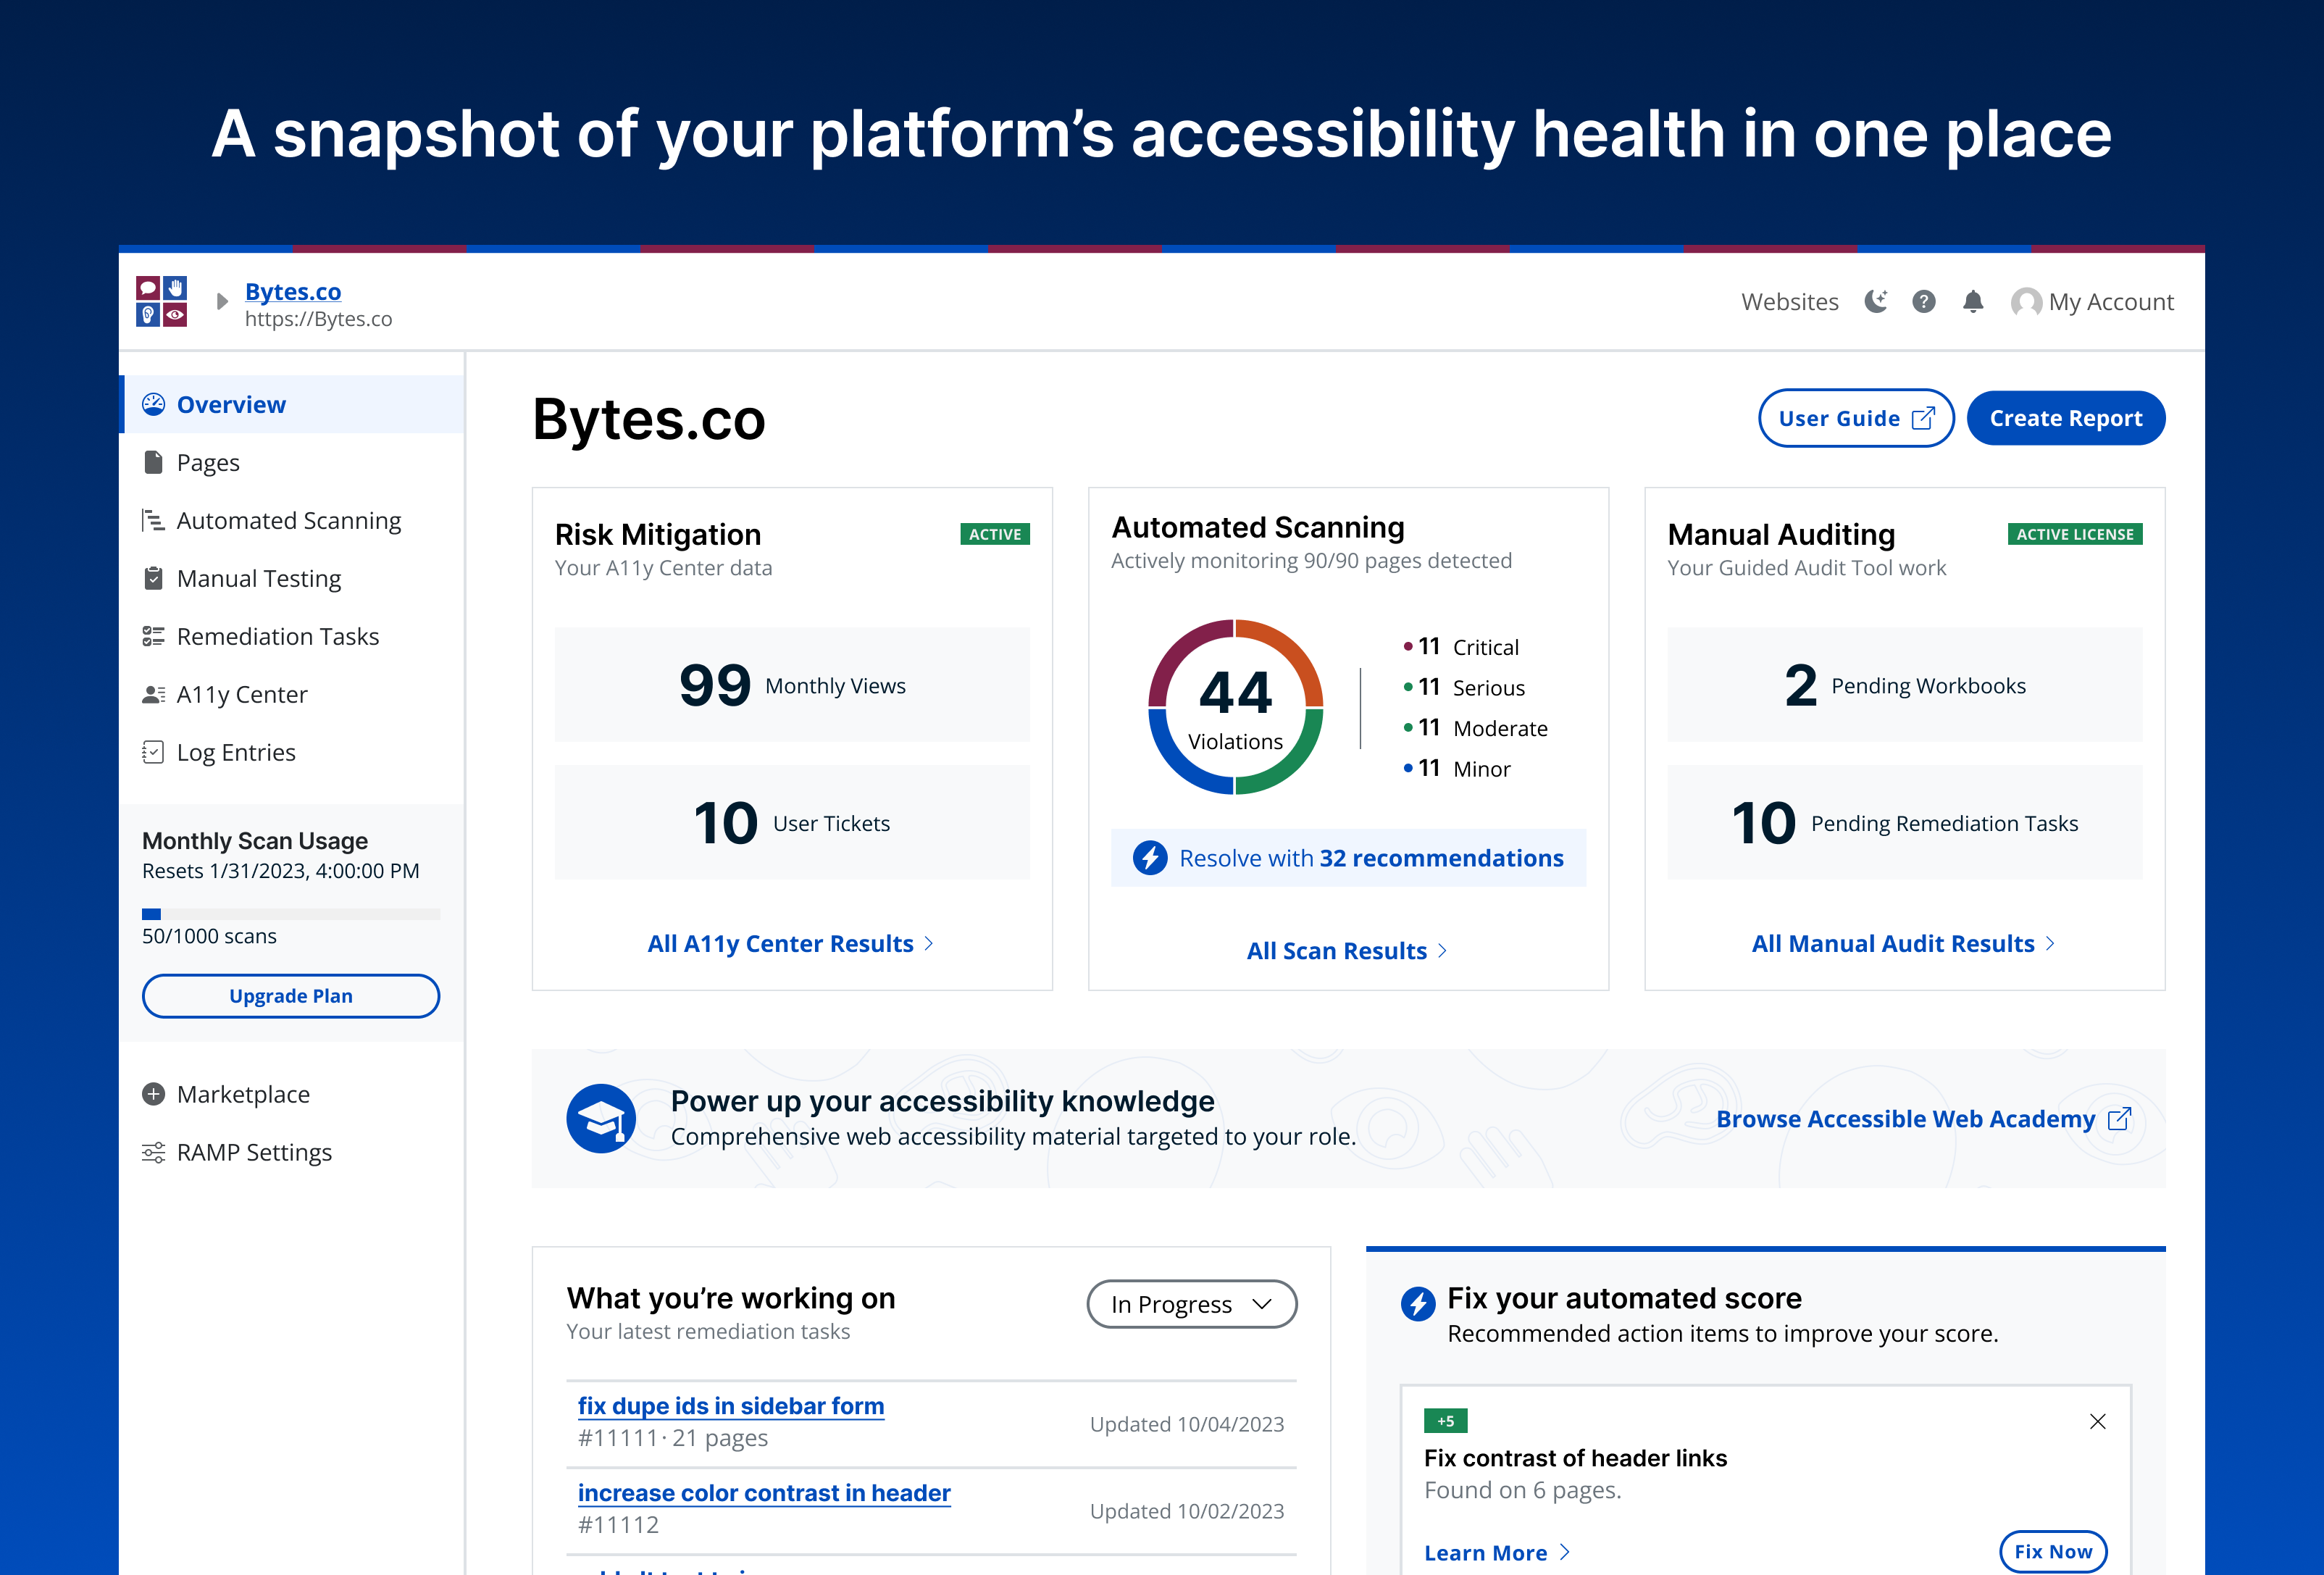Screen dimensions: 2324x1575
Task: Select the A11y Center person icon
Action: tap(154, 694)
